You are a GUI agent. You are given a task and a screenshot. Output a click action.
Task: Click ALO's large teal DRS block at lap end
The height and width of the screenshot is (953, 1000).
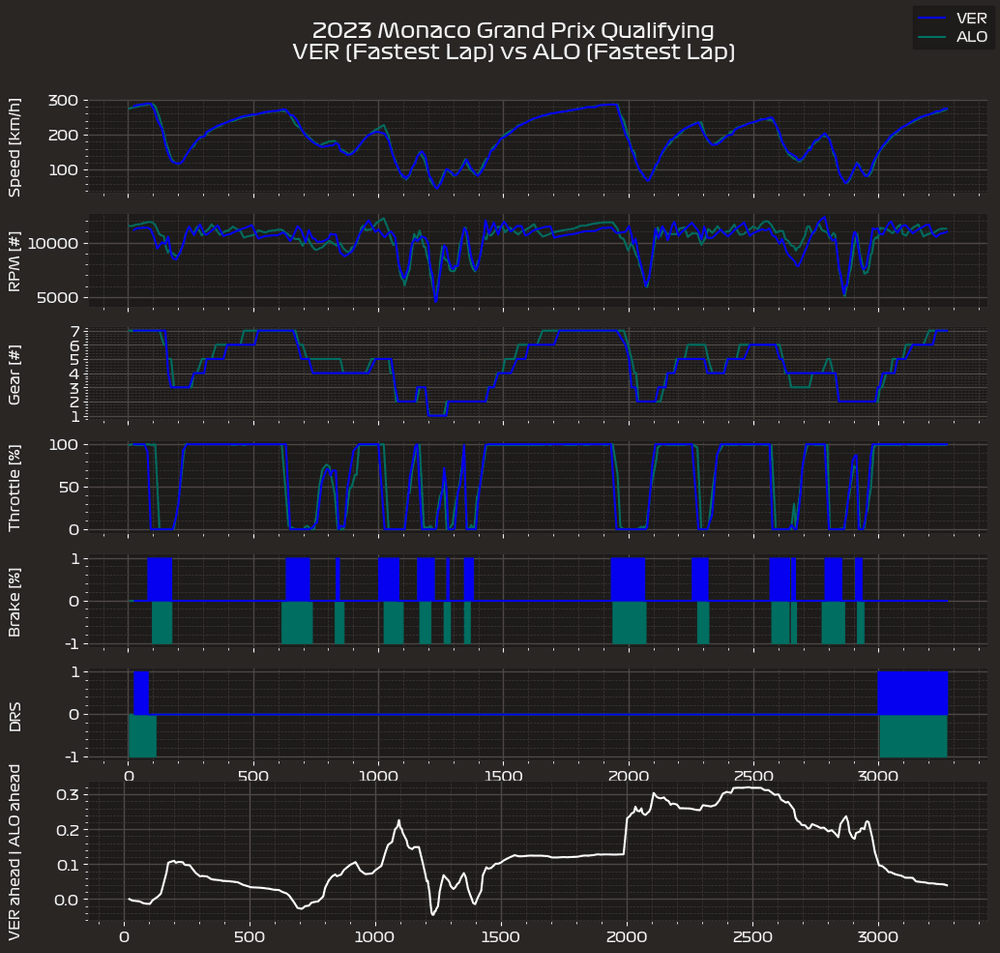coord(913,735)
